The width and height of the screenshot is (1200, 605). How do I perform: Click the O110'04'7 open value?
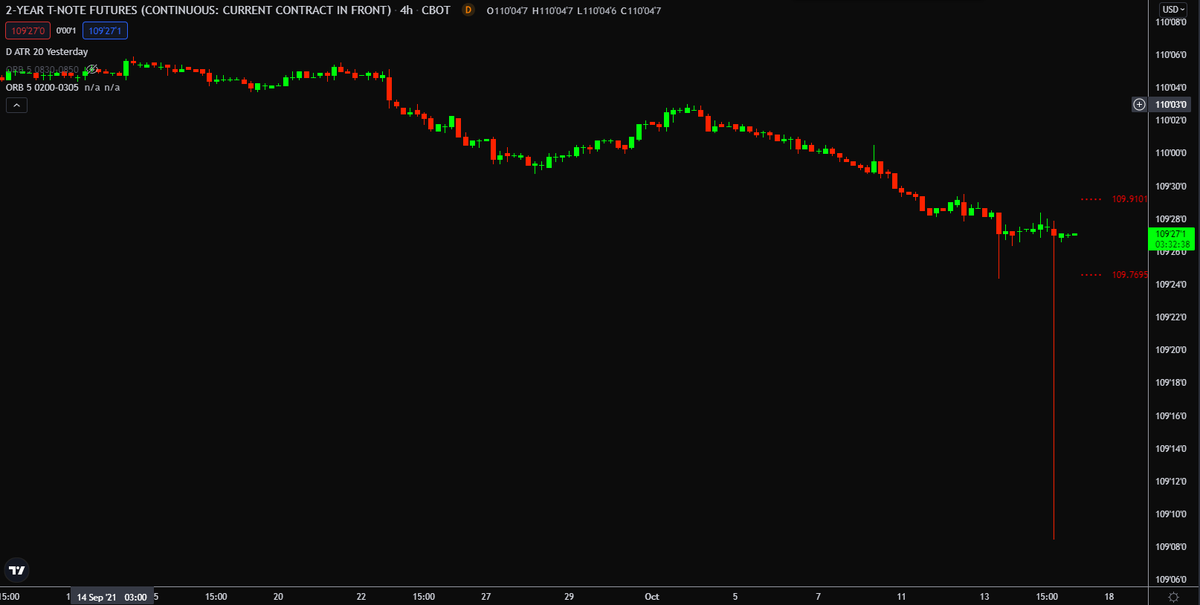coord(508,10)
